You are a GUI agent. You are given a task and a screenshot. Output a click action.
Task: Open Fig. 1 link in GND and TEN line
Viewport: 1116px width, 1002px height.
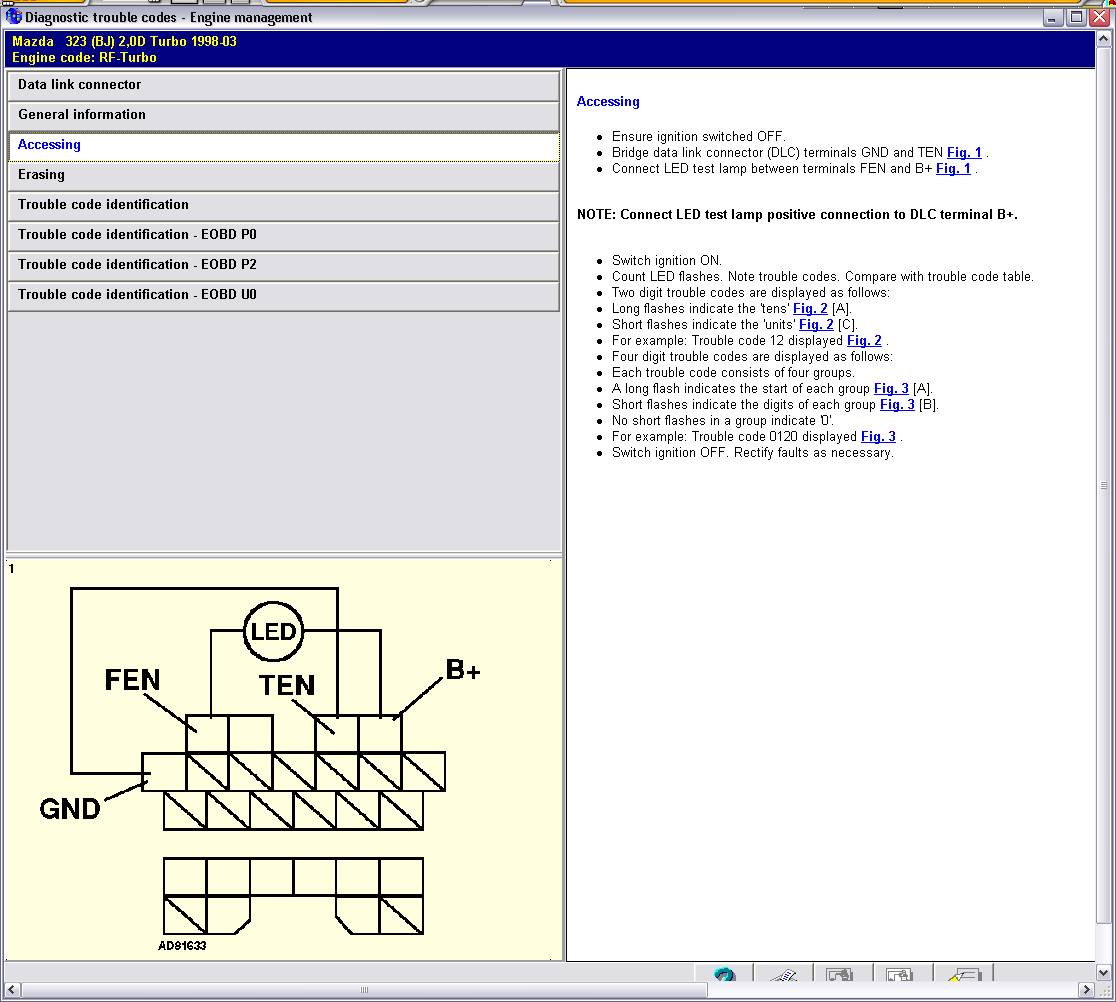pos(964,152)
